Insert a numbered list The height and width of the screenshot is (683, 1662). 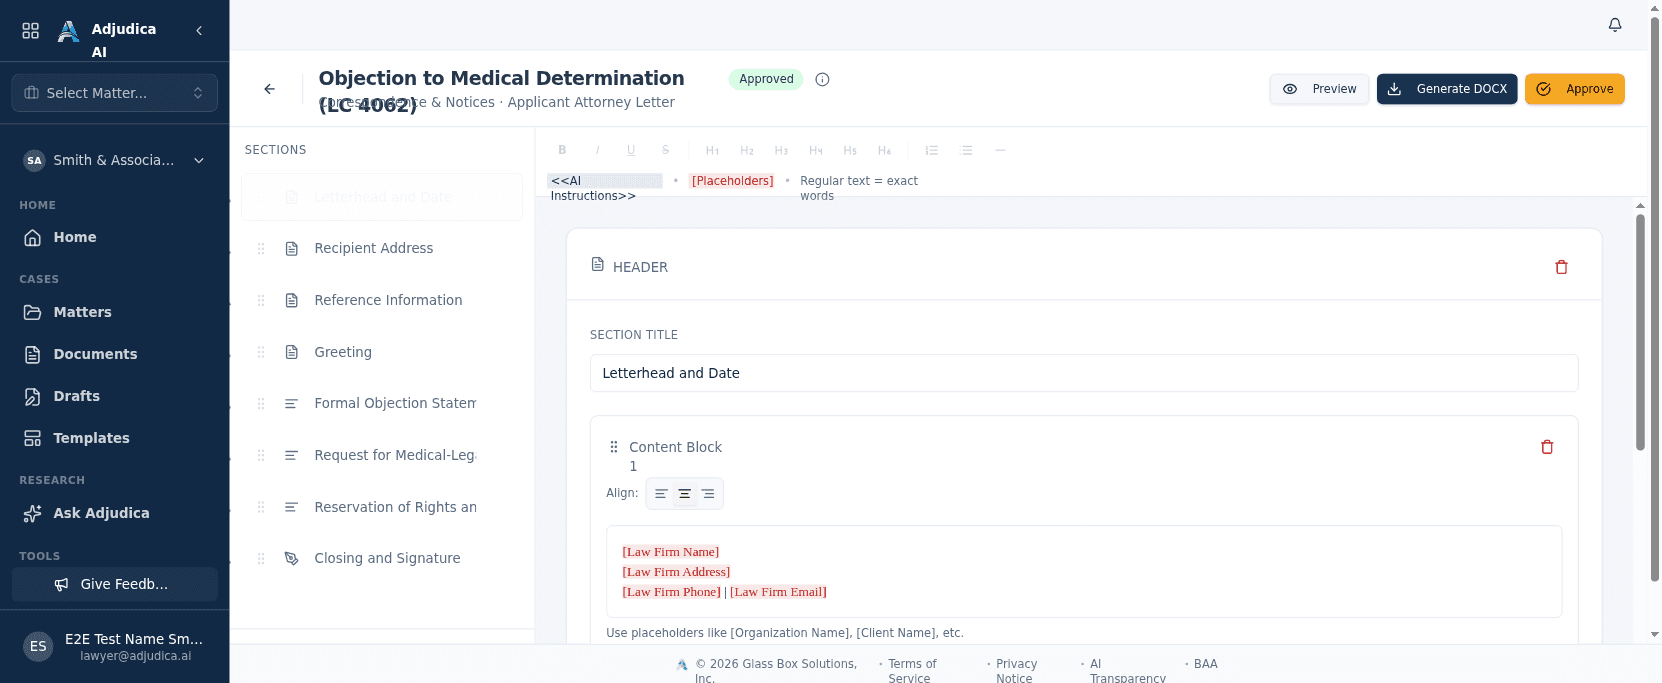tap(931, 150)
